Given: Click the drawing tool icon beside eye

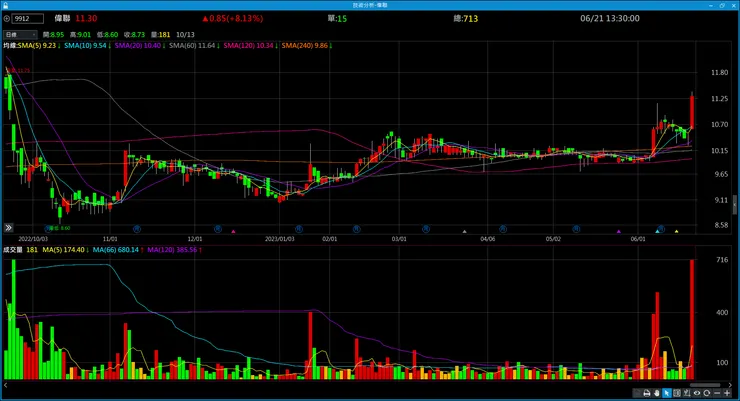Looking at the screenshot, I should (x=687, y=393).
